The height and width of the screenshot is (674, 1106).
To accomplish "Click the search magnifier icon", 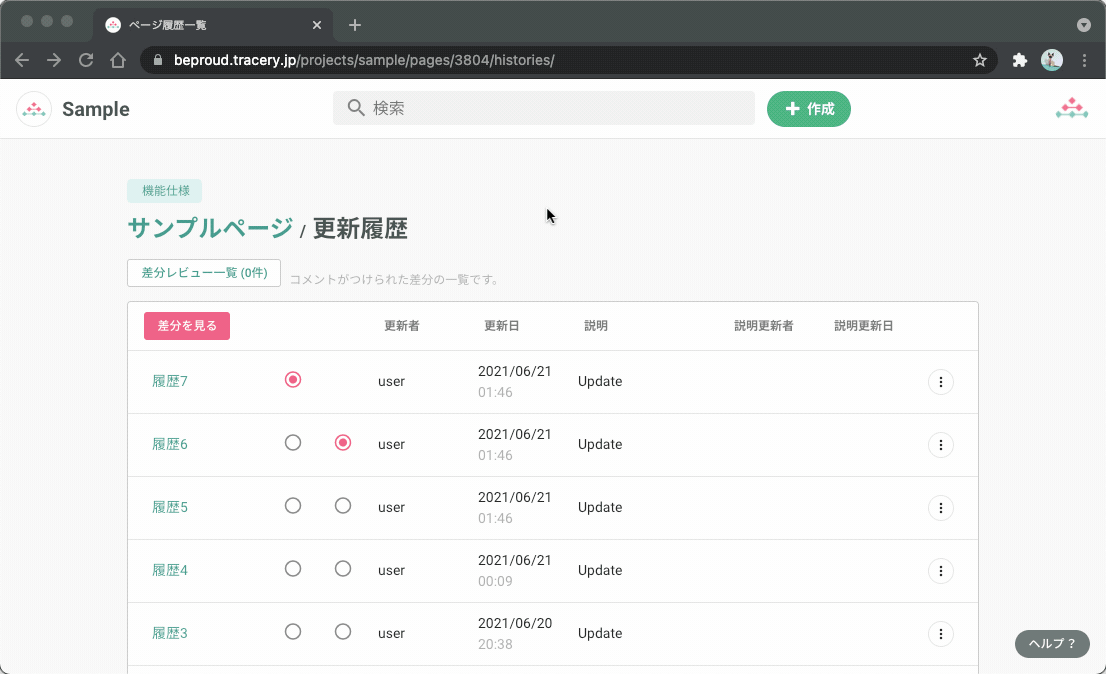I will point(355,107).
